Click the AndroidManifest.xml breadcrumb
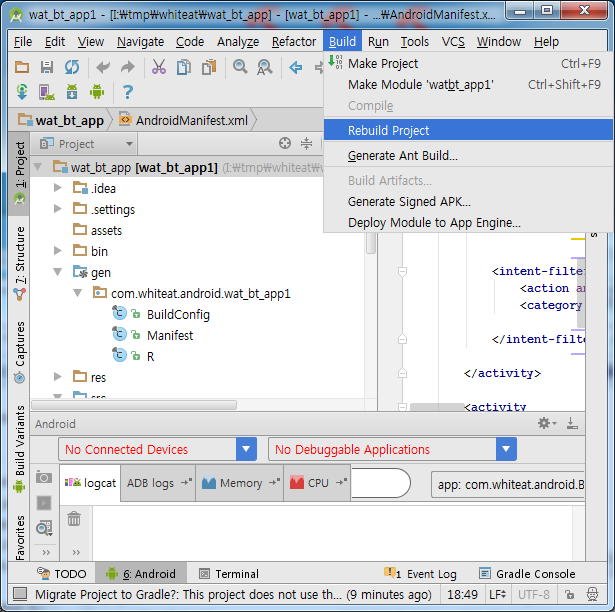 (185, 120)
